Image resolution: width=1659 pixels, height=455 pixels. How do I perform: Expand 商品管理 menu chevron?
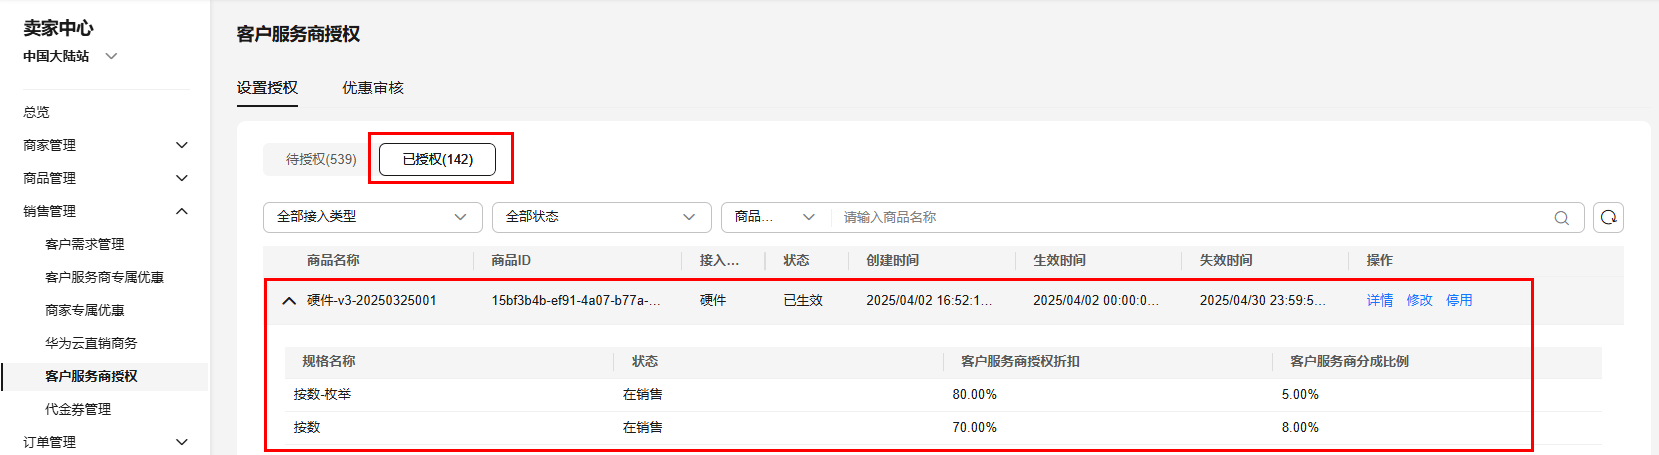(x=182, y=178)
